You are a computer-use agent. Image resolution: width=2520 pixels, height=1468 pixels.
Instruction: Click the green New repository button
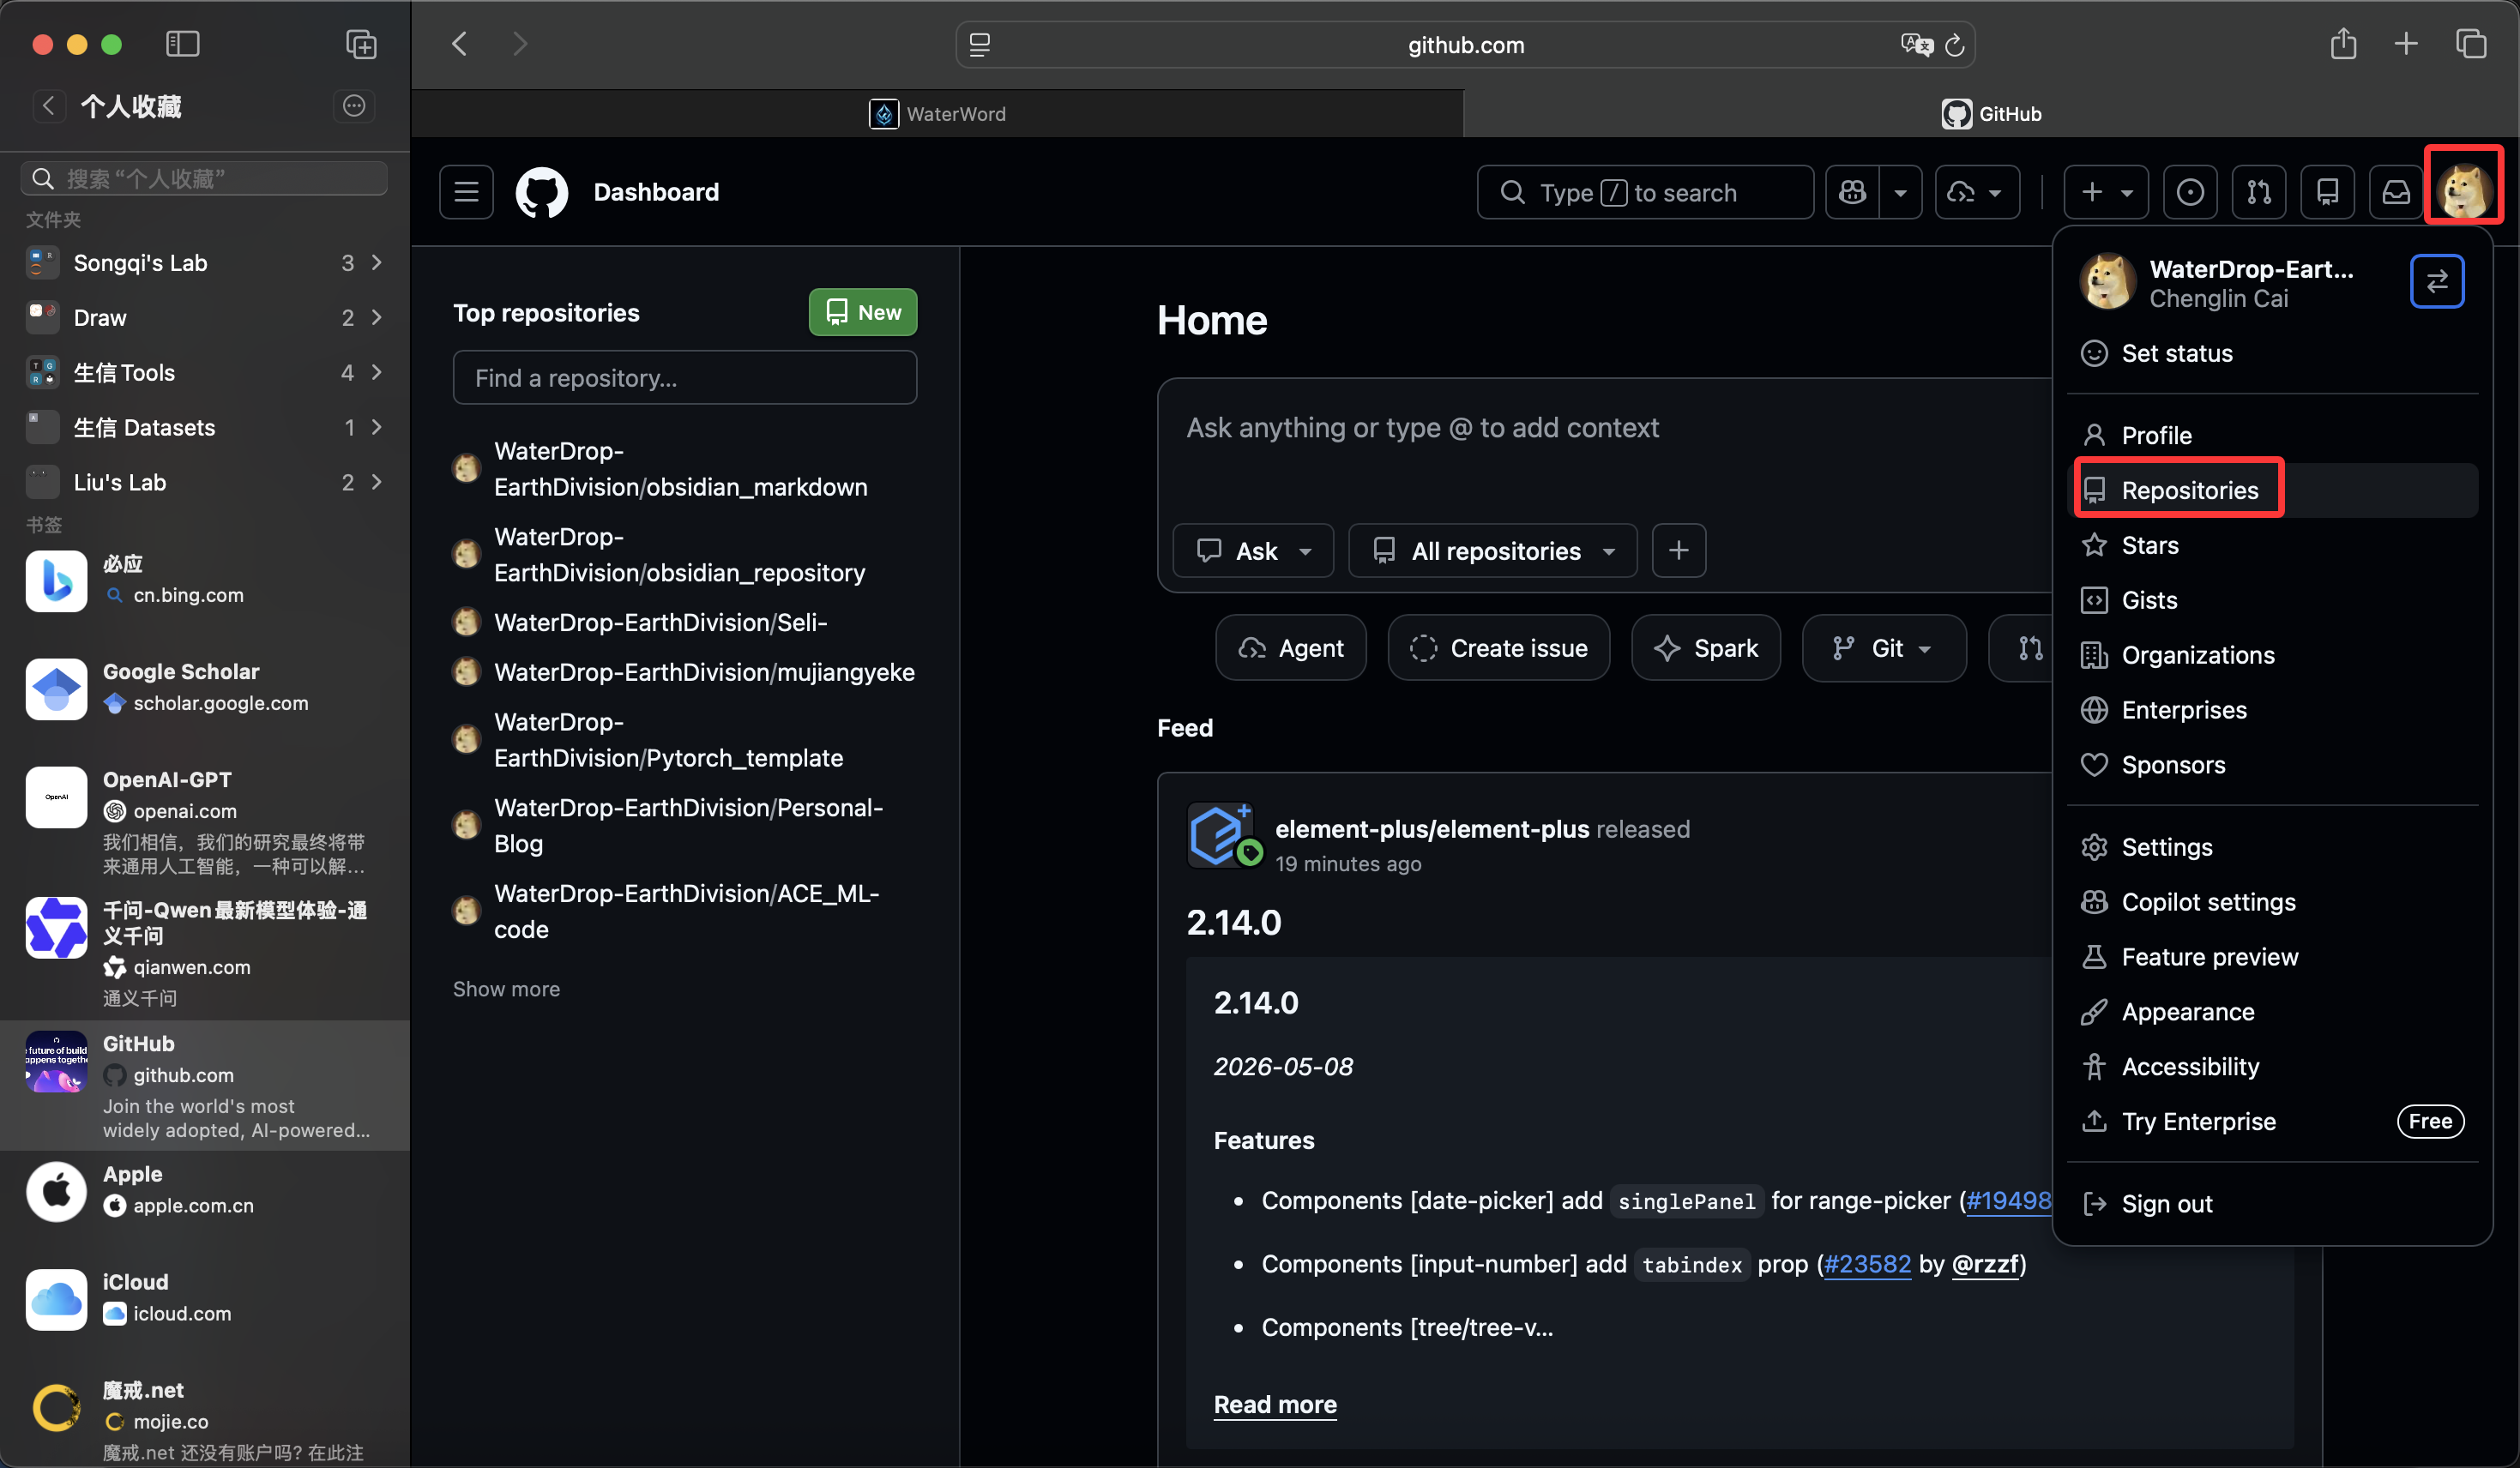[863, 313]
